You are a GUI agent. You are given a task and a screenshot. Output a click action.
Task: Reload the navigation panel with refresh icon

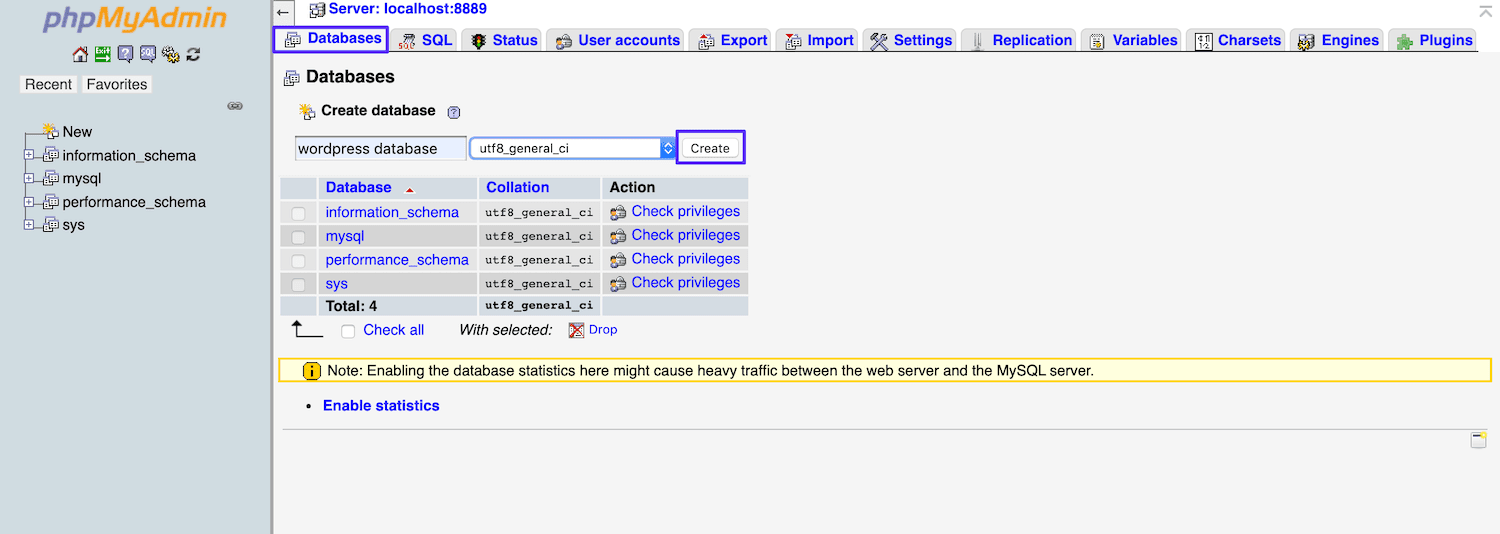tap(193, 54)
